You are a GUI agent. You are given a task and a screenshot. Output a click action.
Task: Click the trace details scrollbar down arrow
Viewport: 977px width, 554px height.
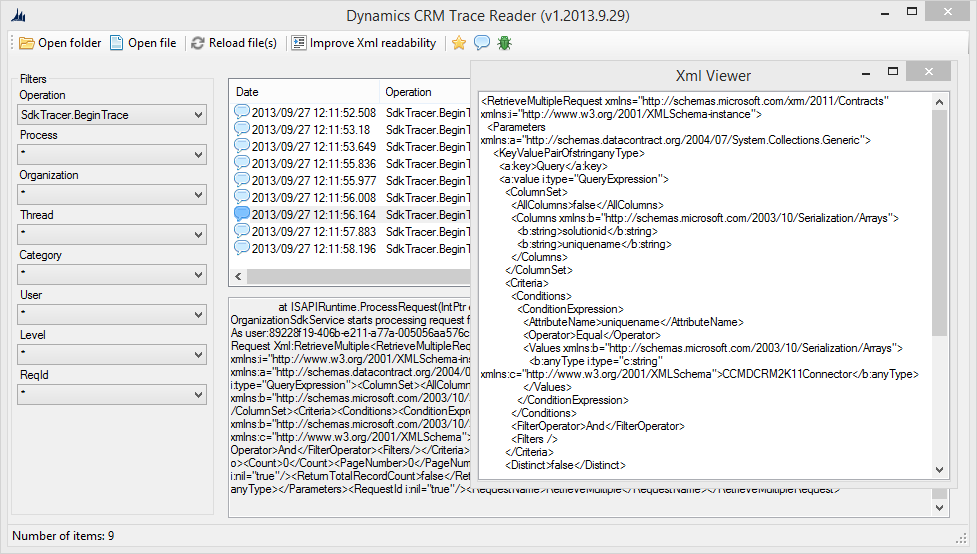[940, 508]
